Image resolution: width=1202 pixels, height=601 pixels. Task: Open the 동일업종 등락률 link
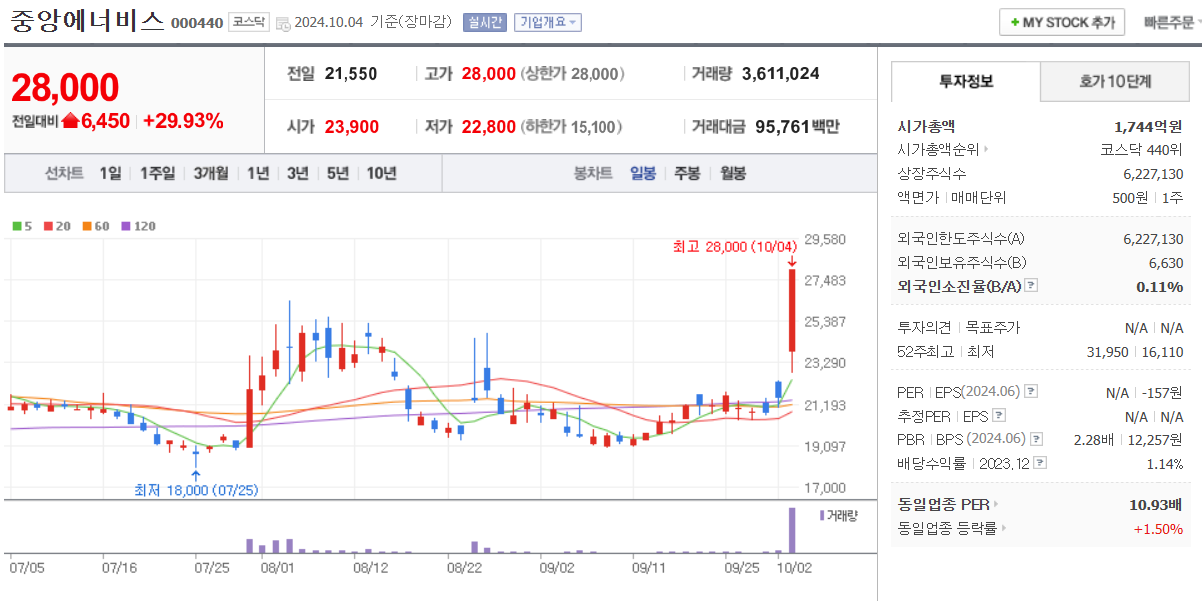(952, 528)
